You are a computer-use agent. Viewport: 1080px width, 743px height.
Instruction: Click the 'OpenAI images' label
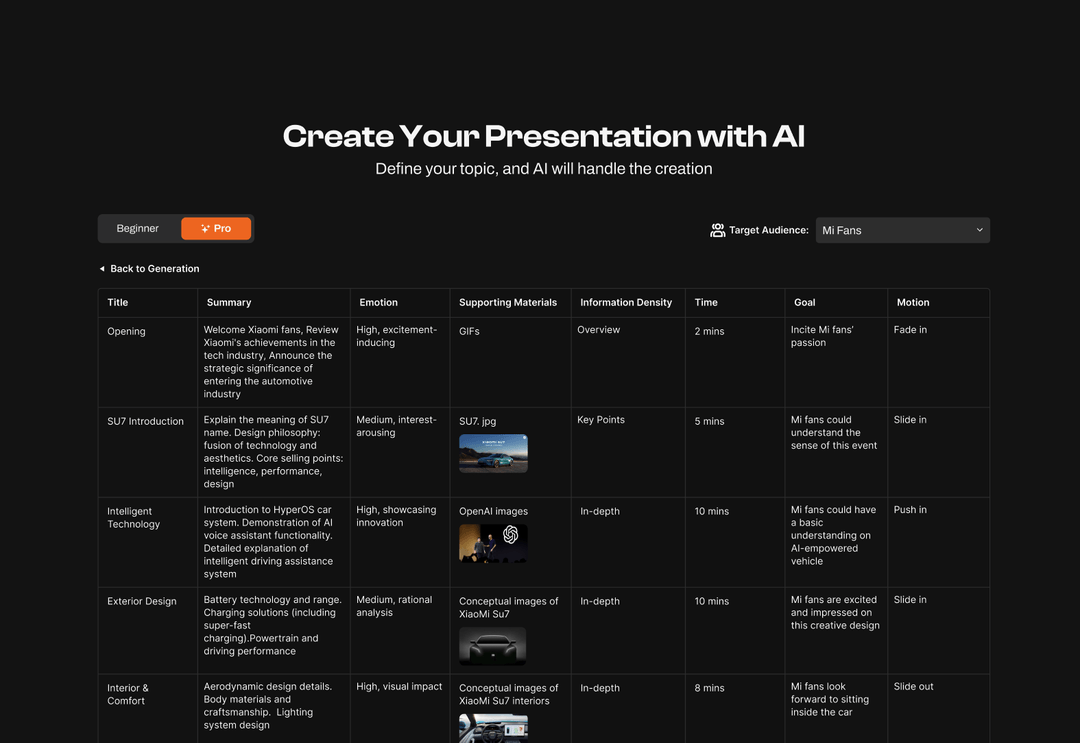493,512
